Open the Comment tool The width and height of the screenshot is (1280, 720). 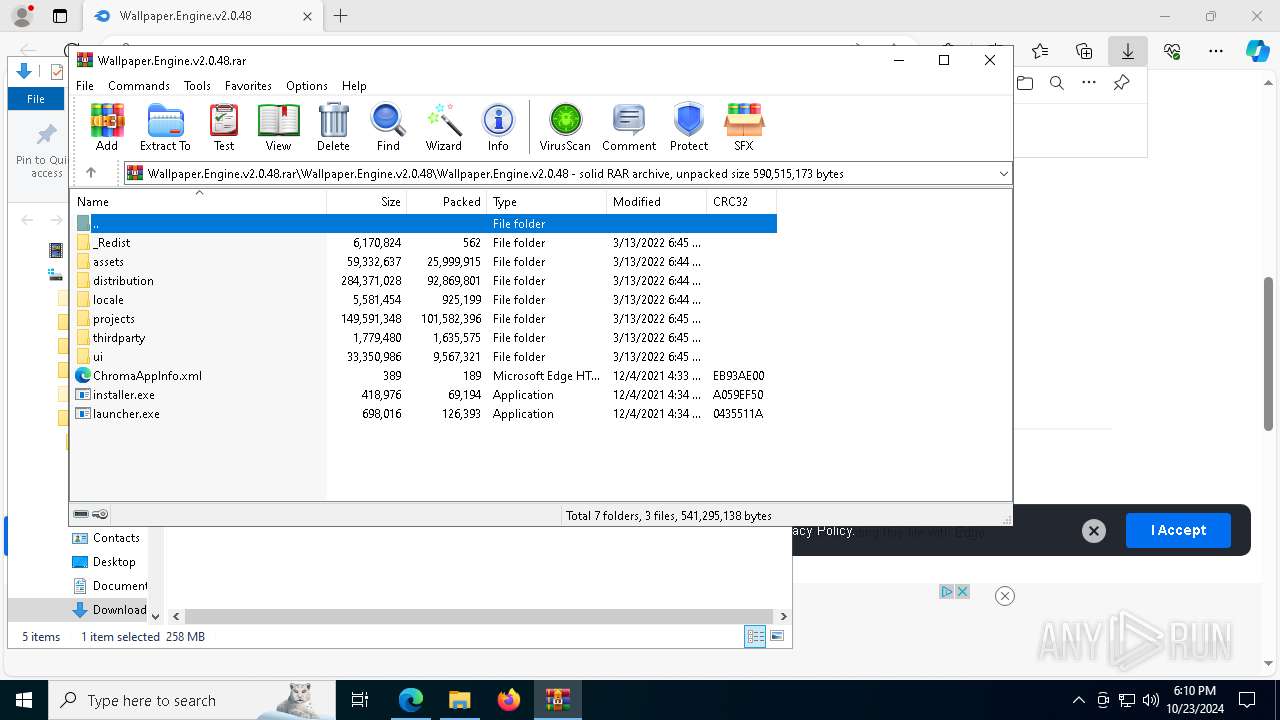(x=629, y=127)
